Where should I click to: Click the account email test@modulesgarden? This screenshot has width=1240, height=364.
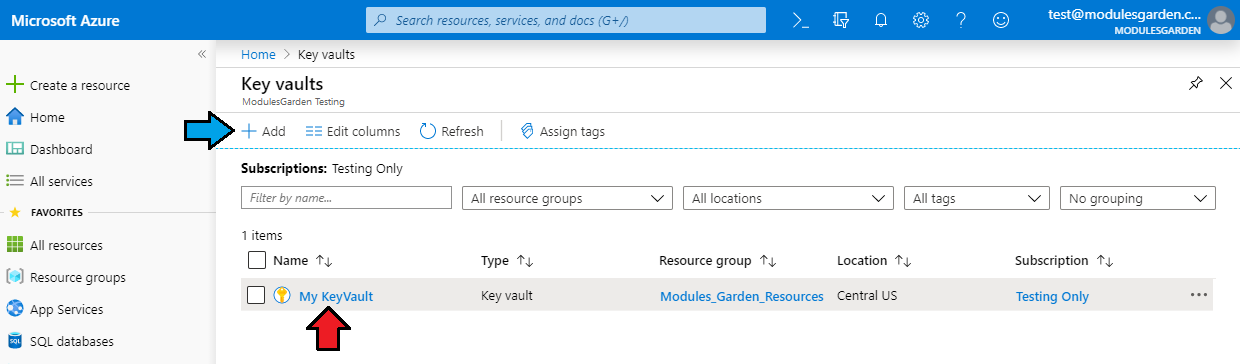coord(1124,13)
